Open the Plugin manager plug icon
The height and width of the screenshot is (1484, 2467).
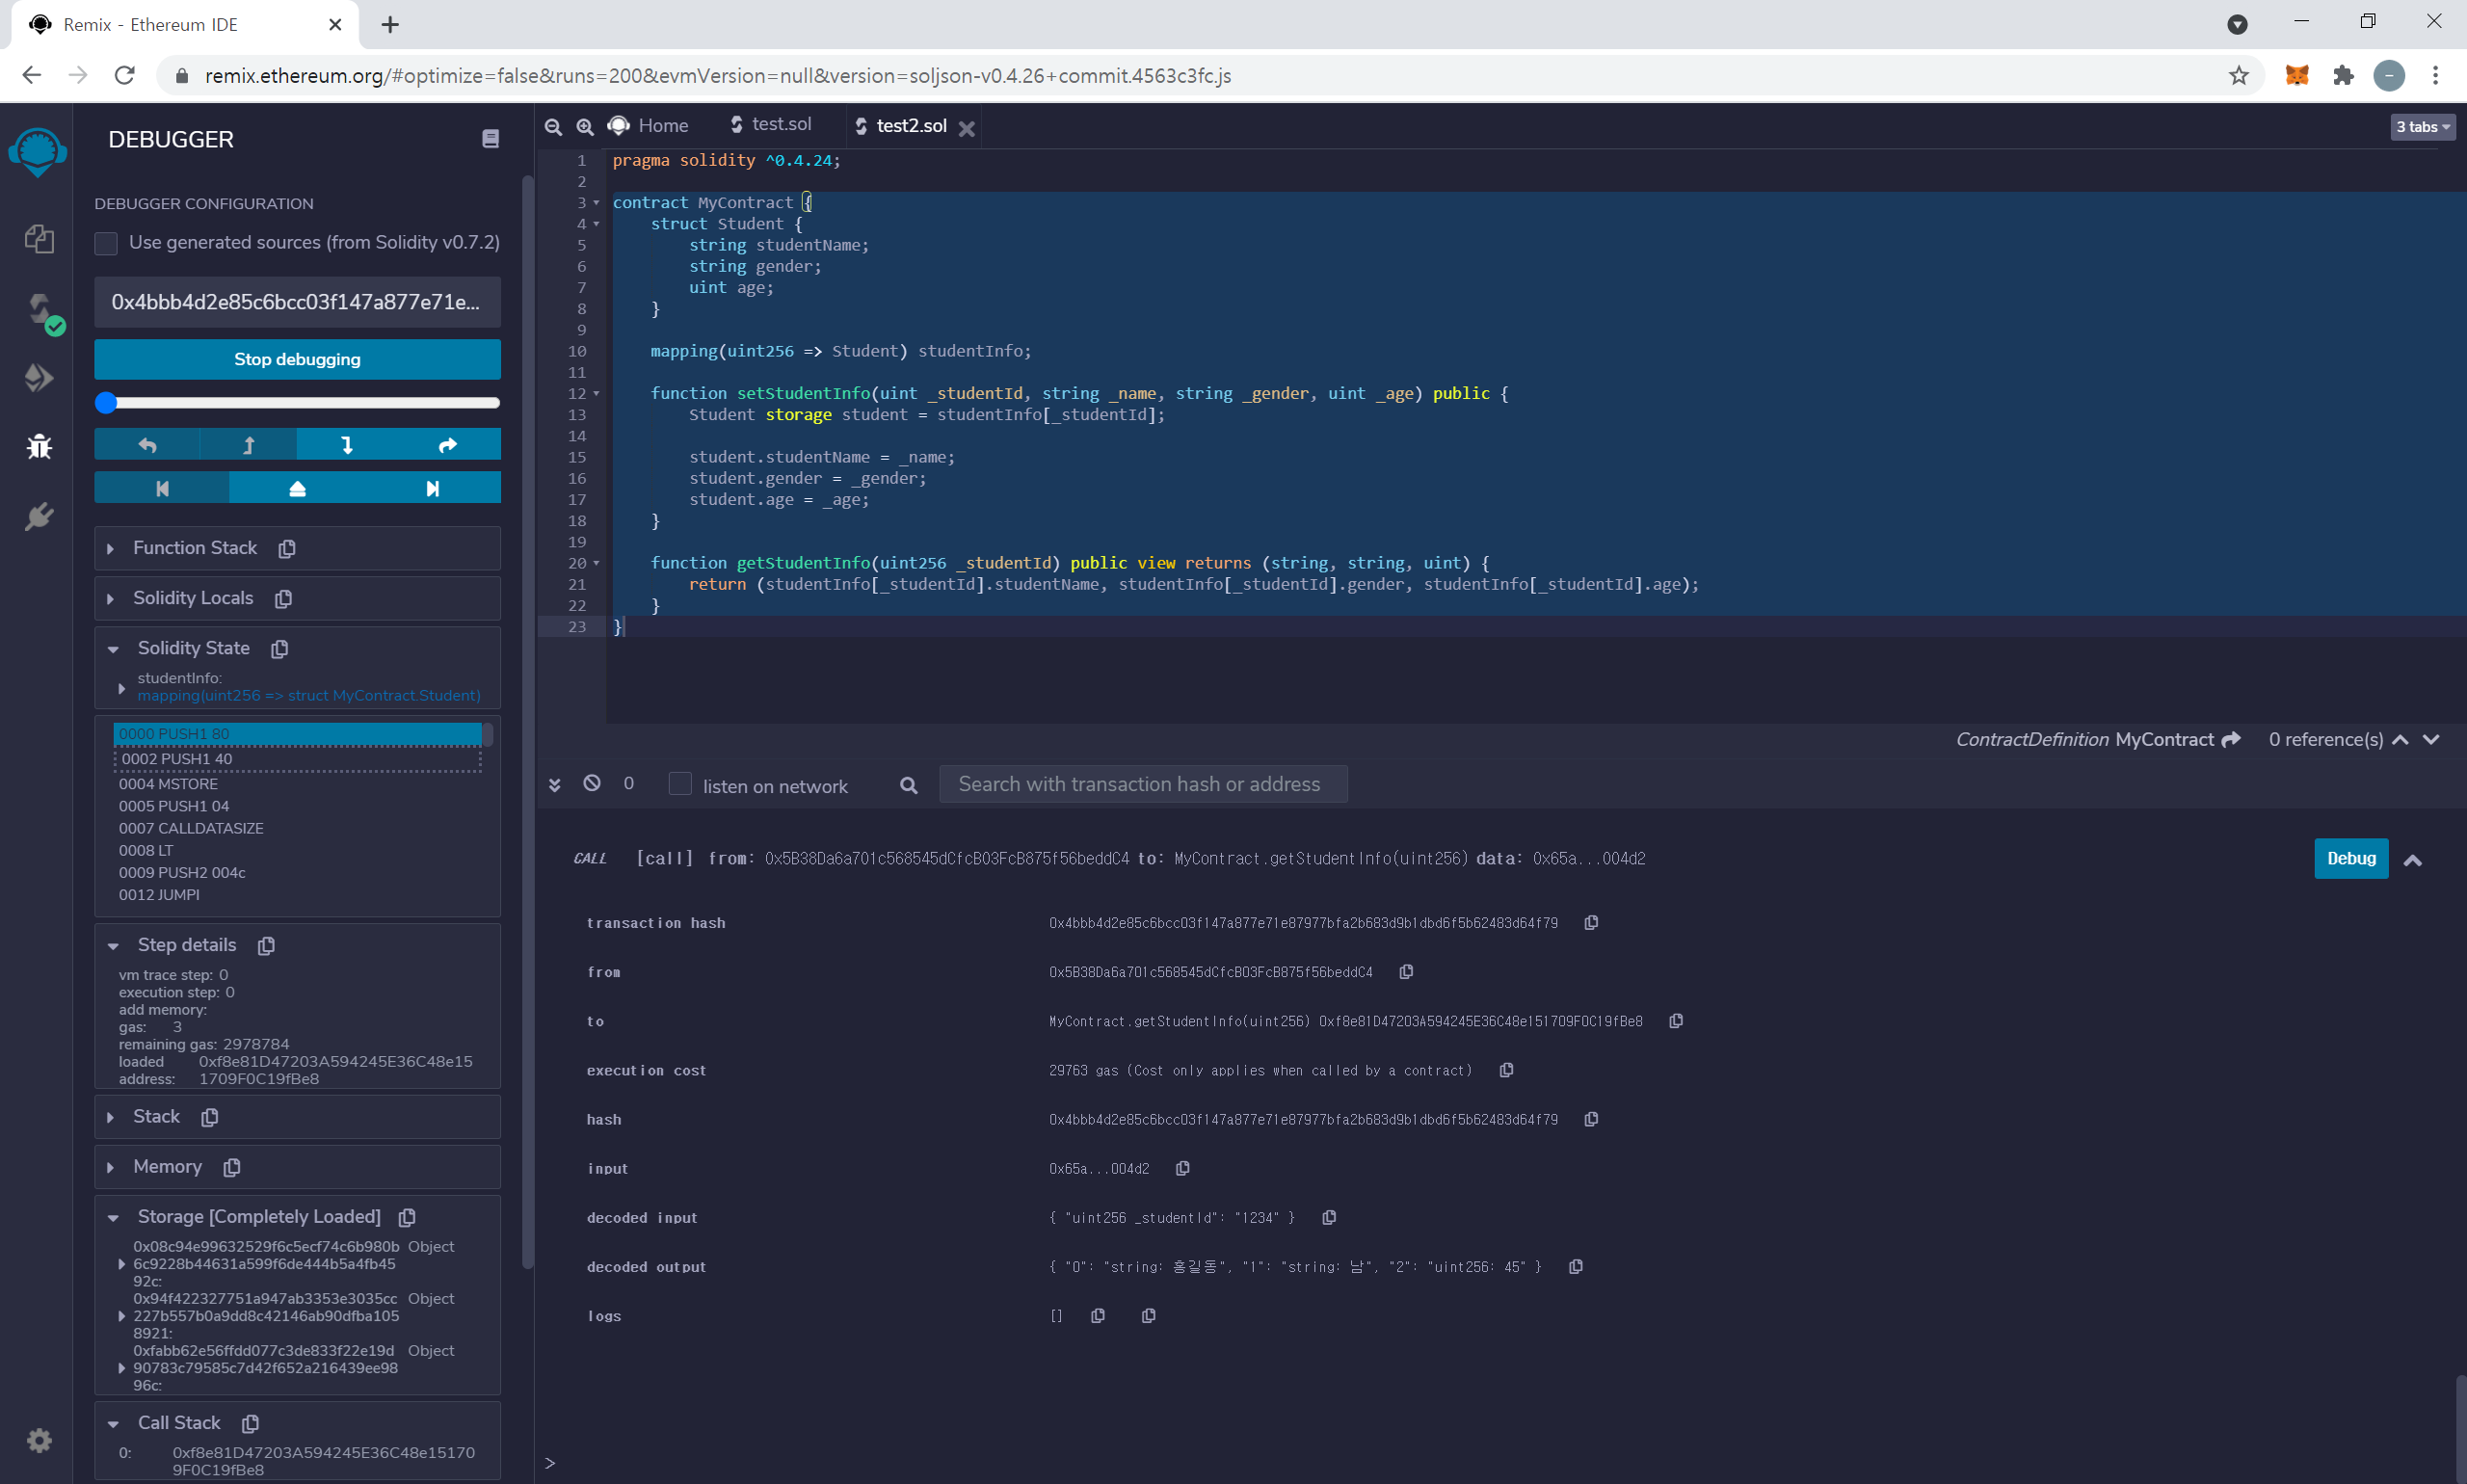click(x=39, y=516)
